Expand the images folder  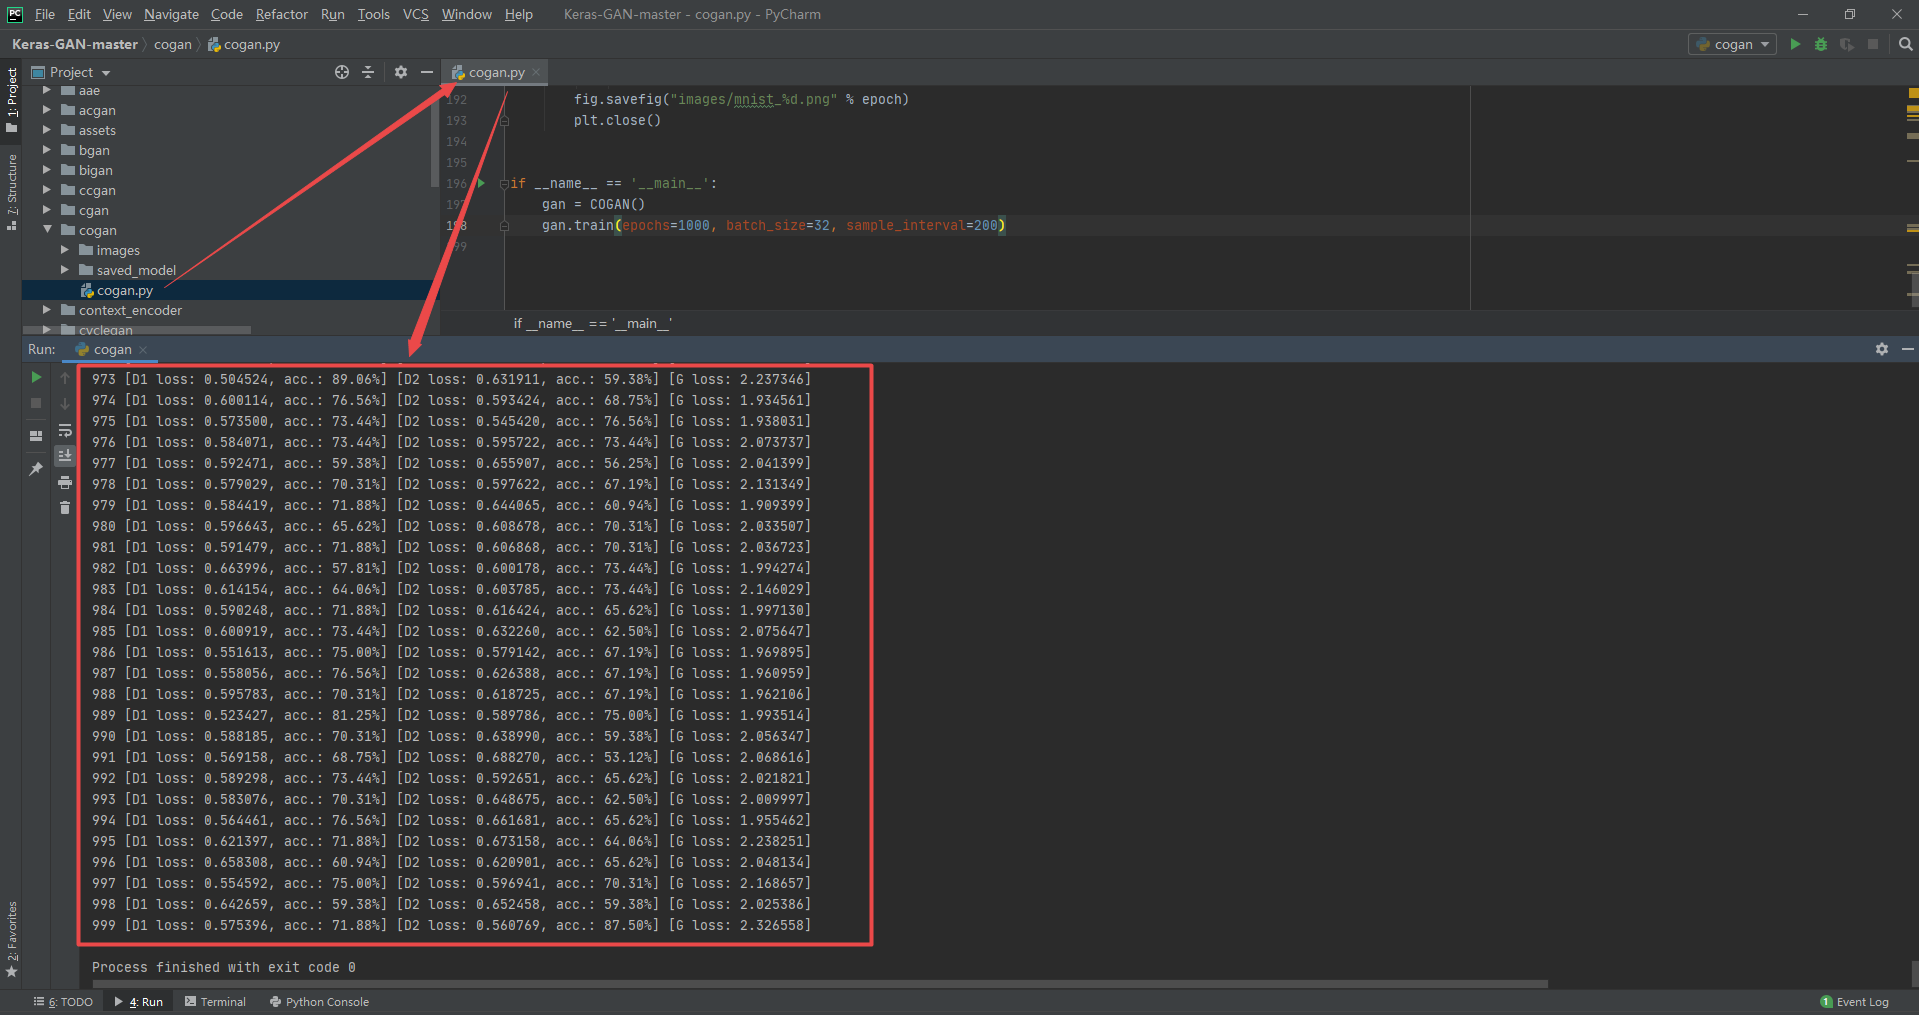[x=64, y=250]
